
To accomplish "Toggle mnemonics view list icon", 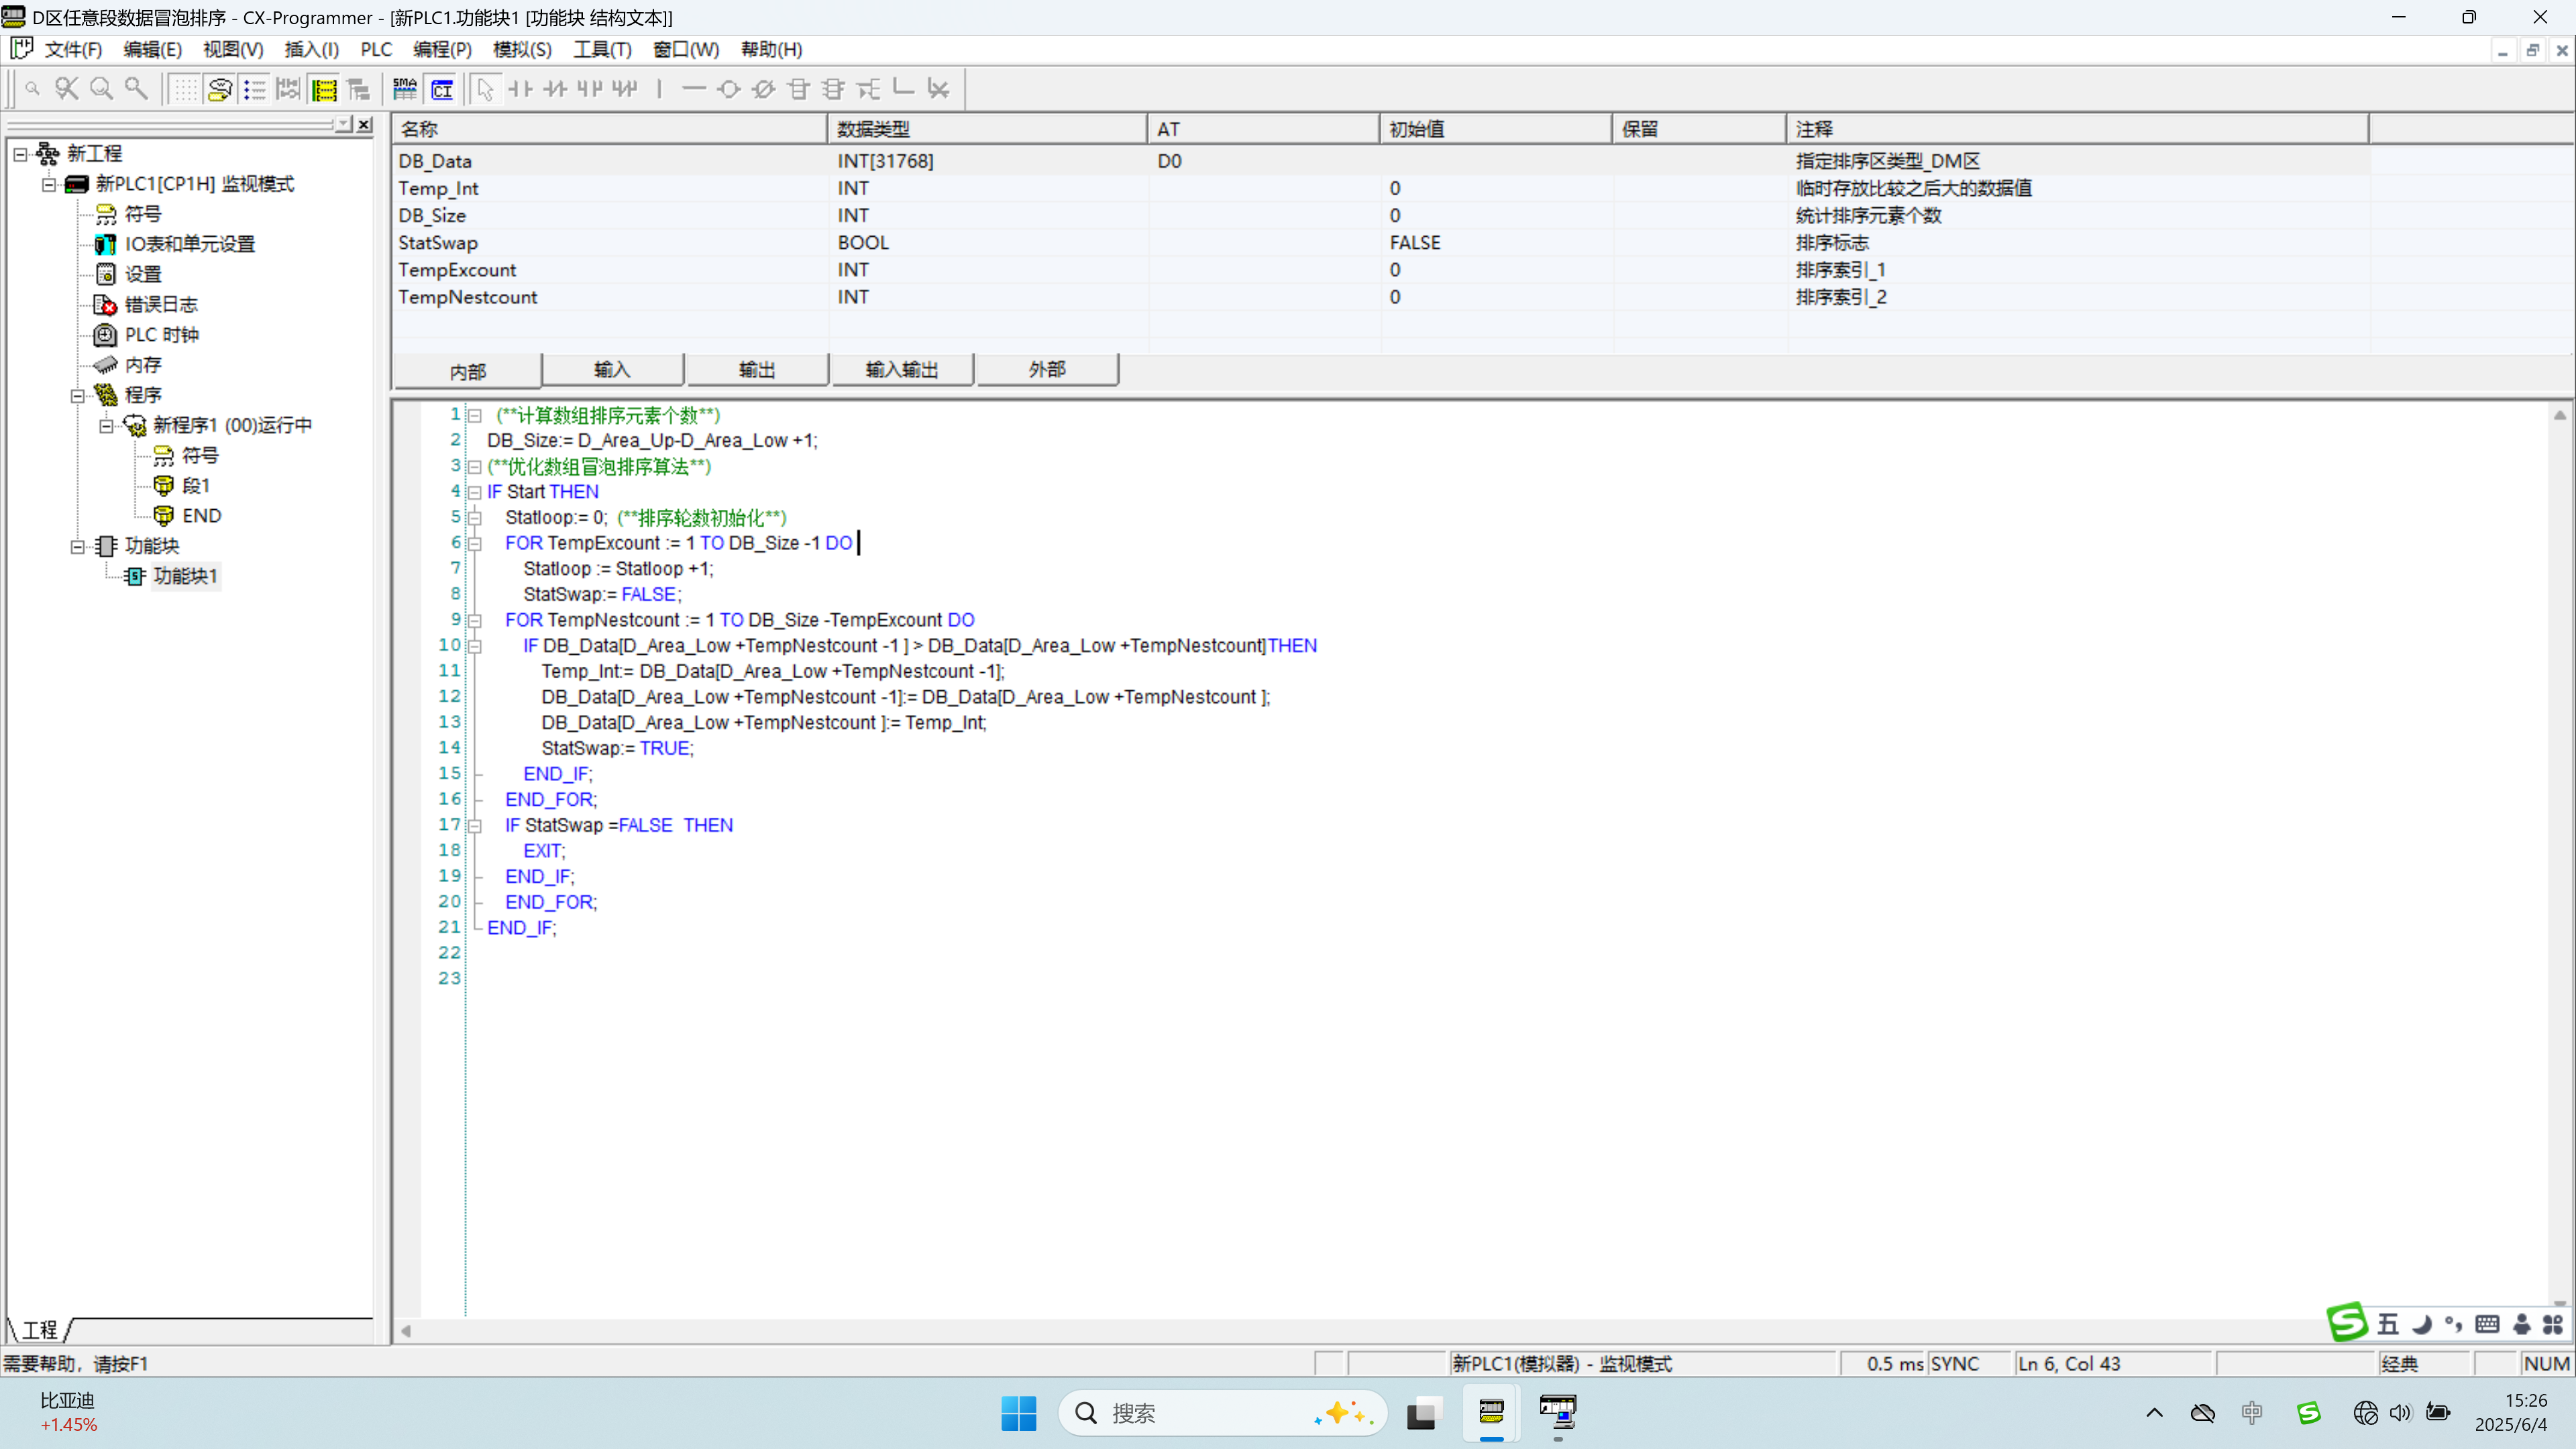I will coord(255,90).
